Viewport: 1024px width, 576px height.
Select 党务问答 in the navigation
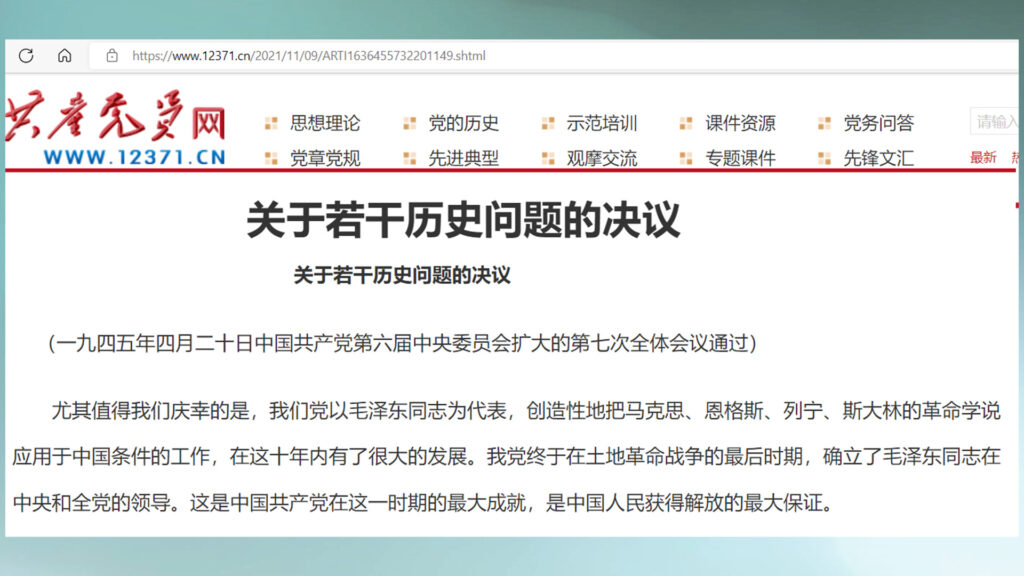tap(878, 124)
